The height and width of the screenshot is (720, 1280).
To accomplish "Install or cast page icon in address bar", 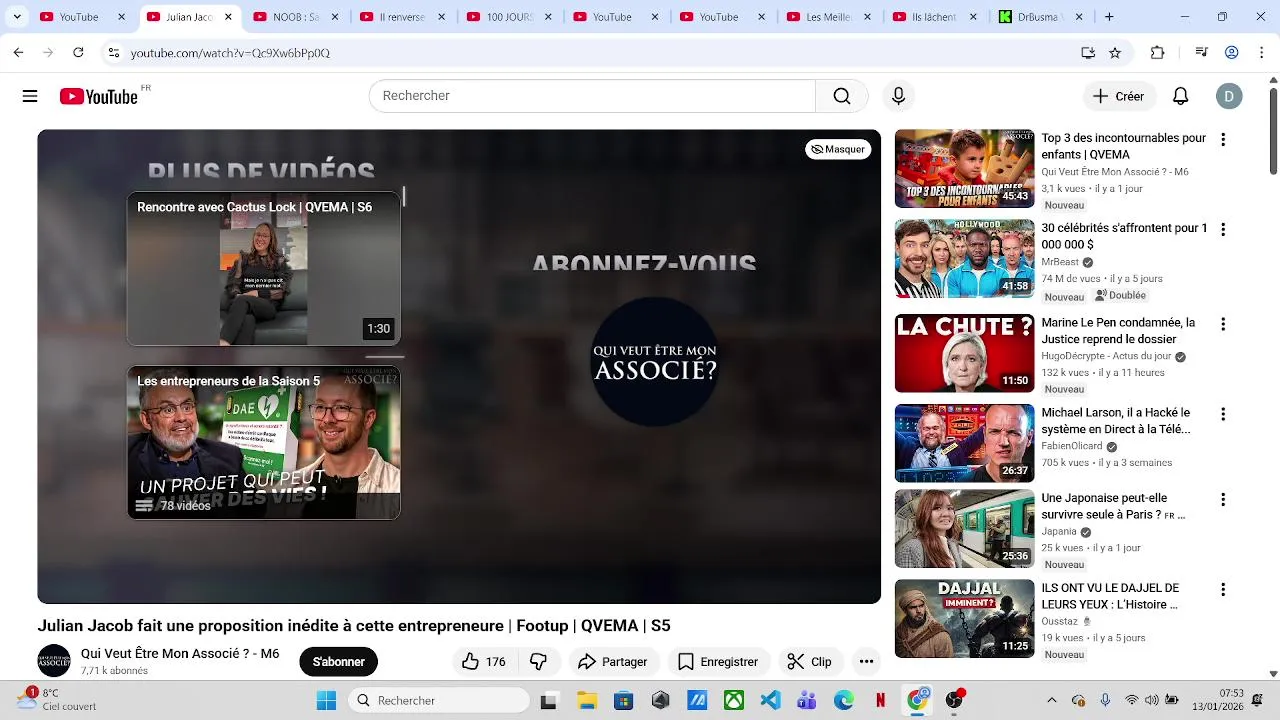I will pos(1088,53).
